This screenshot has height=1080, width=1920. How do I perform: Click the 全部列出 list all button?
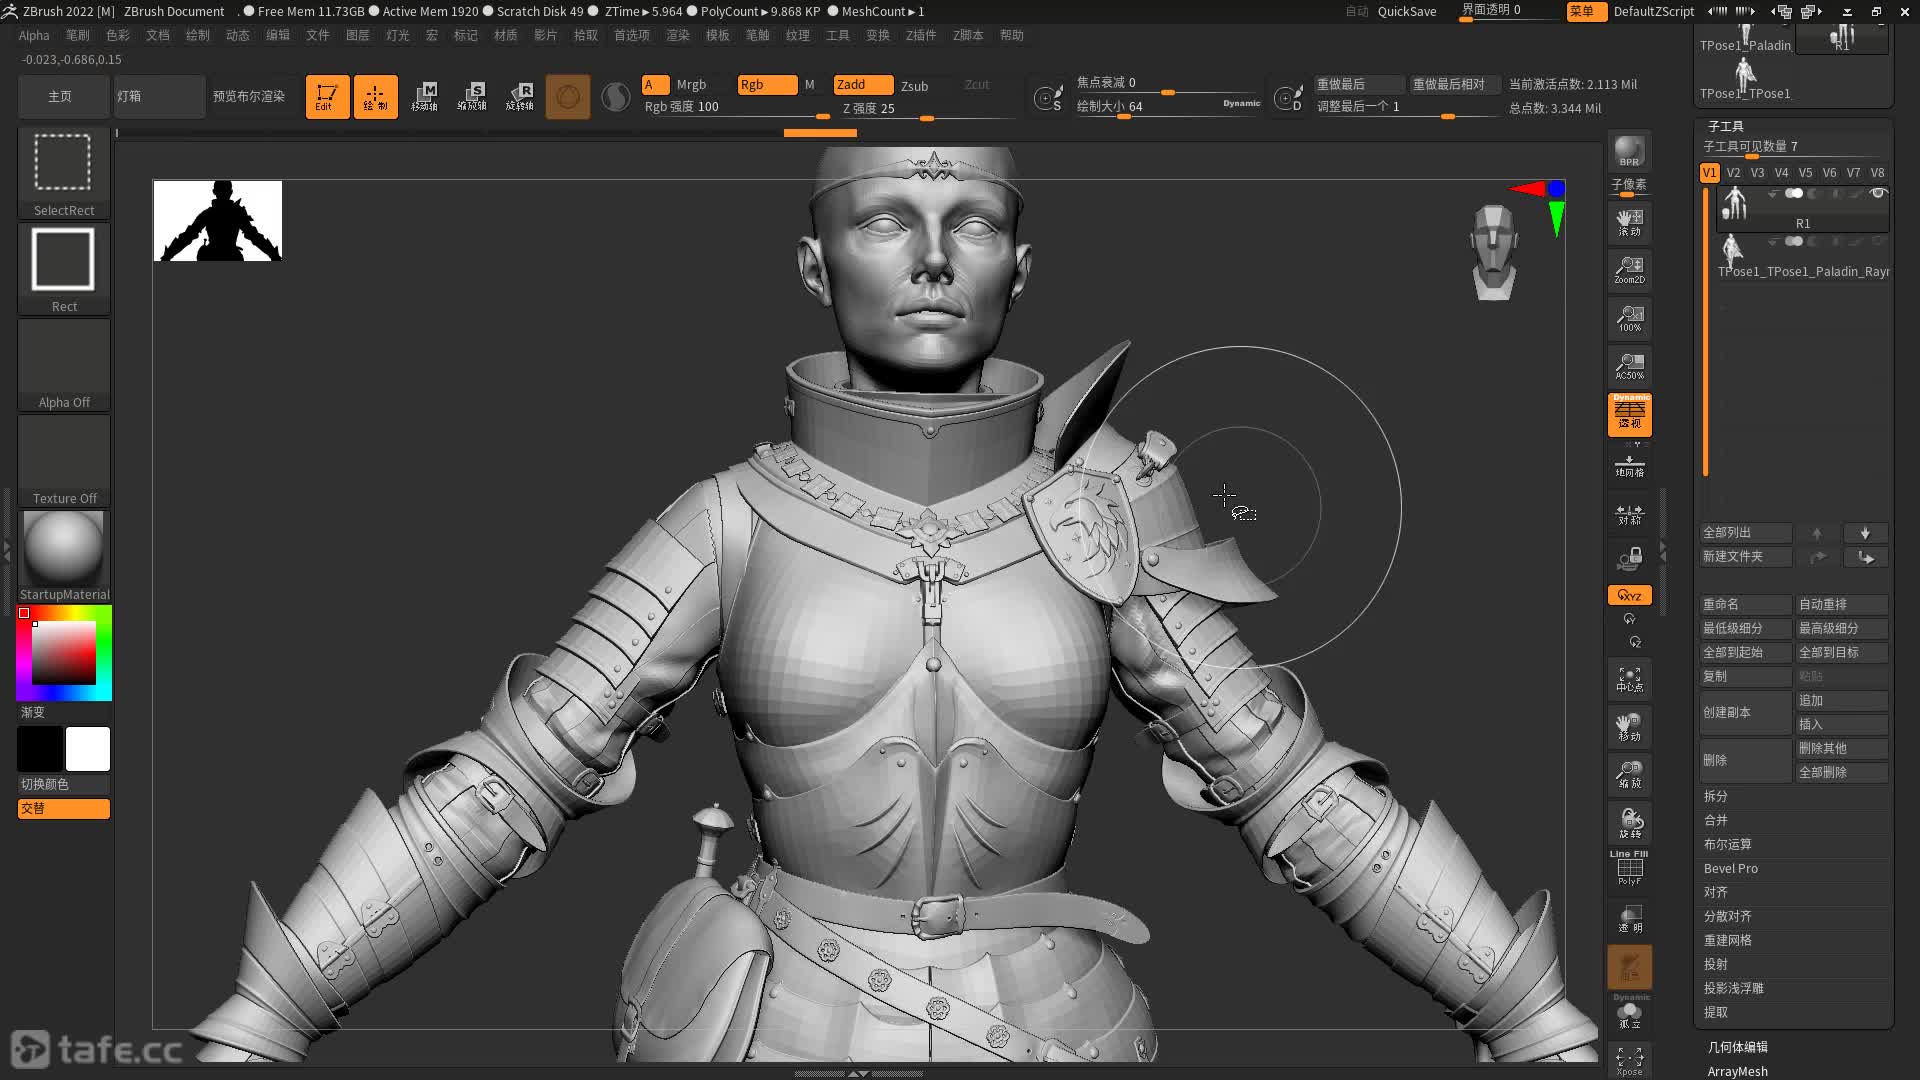coord(1745,533)
